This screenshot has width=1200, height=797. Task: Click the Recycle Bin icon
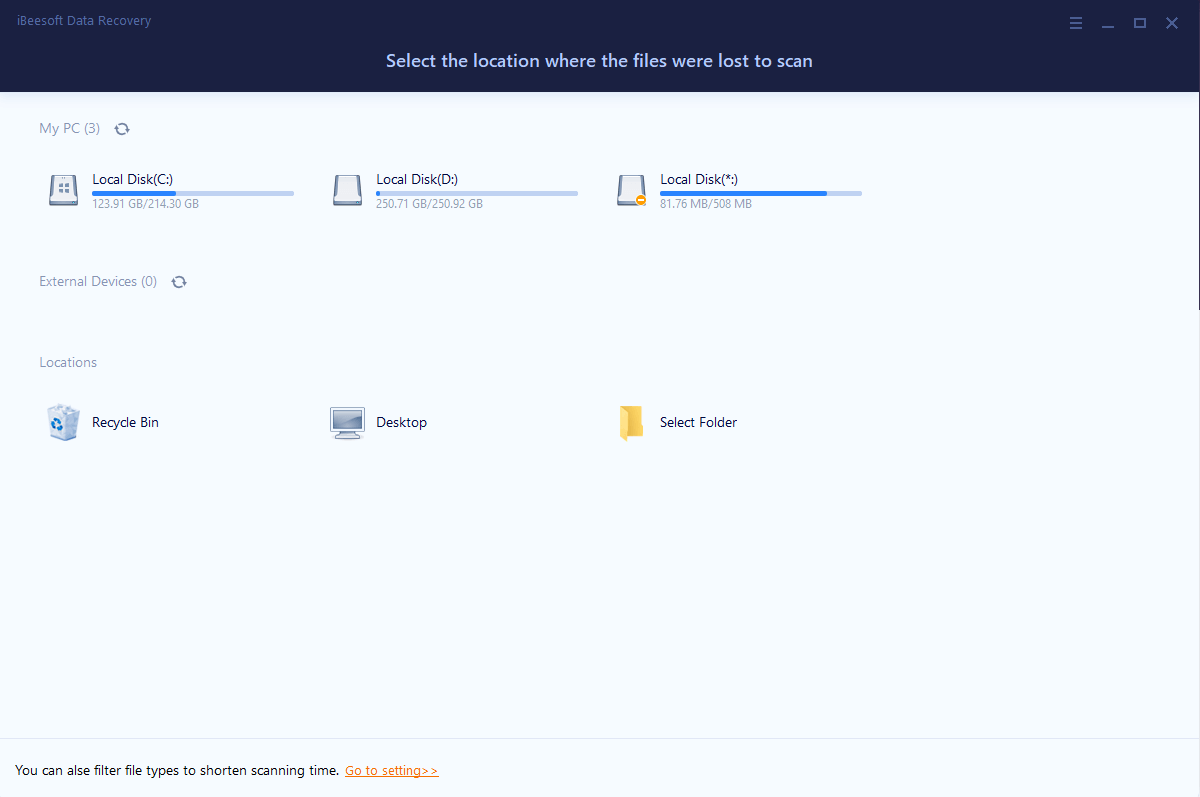click(x=63, y=422)
